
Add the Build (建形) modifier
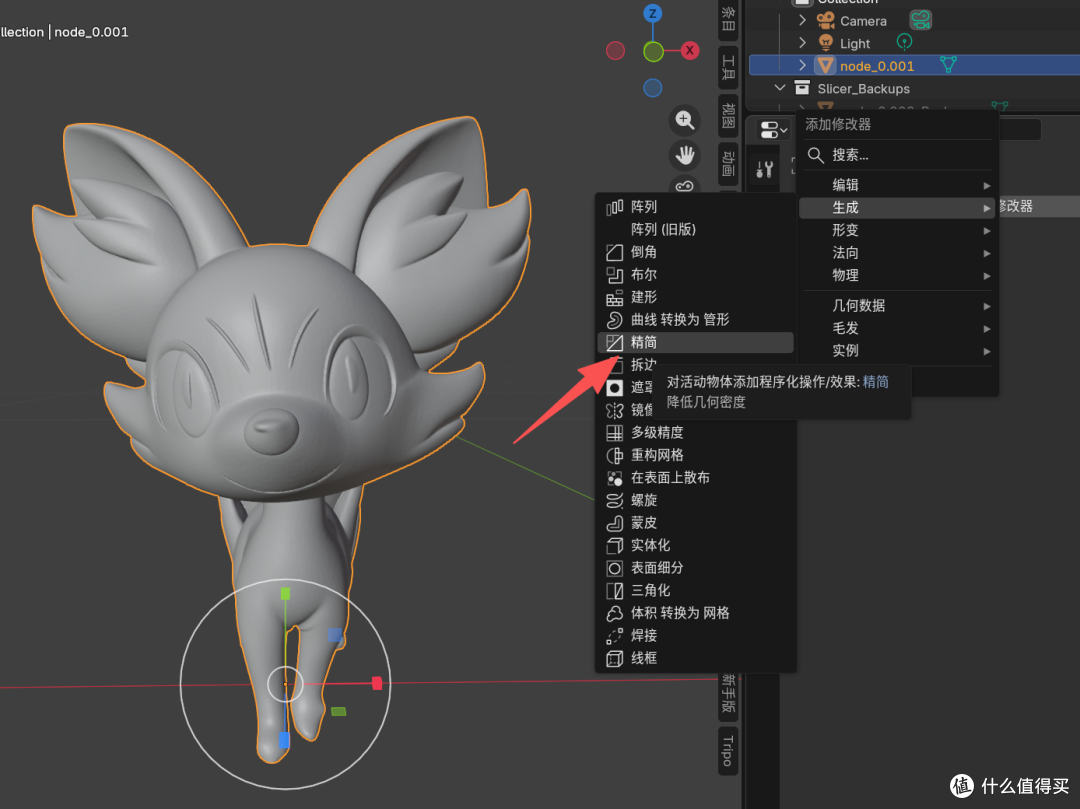coord(696,297)
